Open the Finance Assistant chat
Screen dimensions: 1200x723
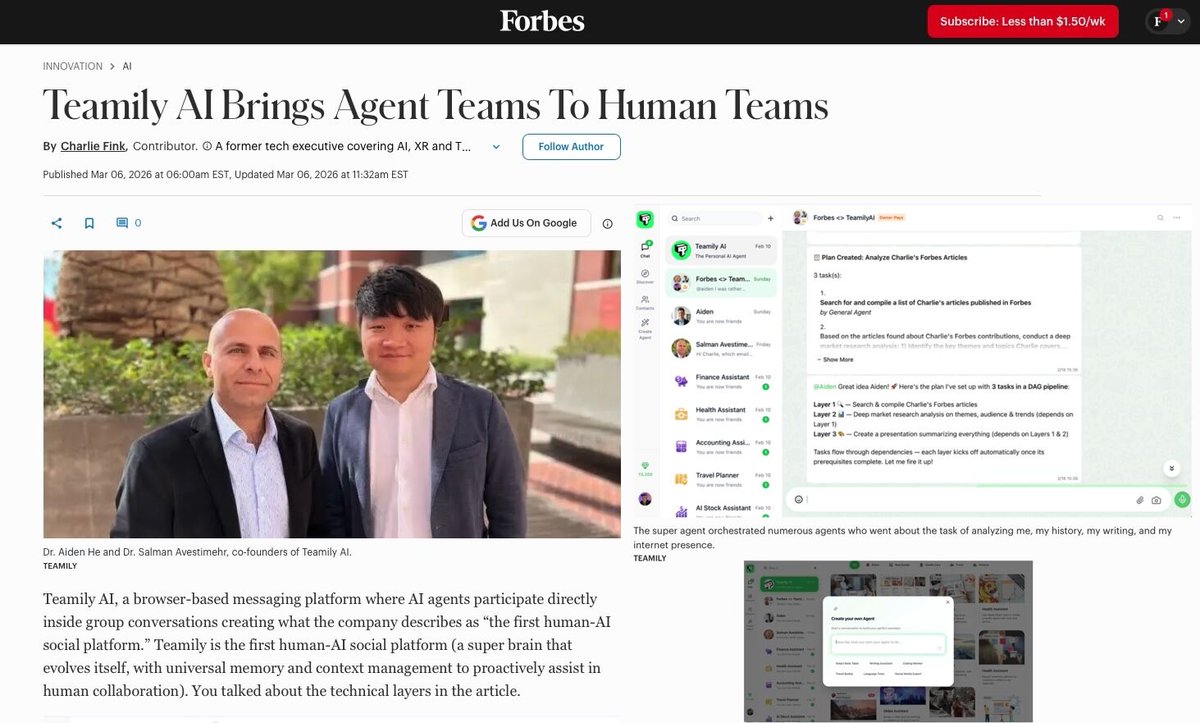[x=722, y=381]
